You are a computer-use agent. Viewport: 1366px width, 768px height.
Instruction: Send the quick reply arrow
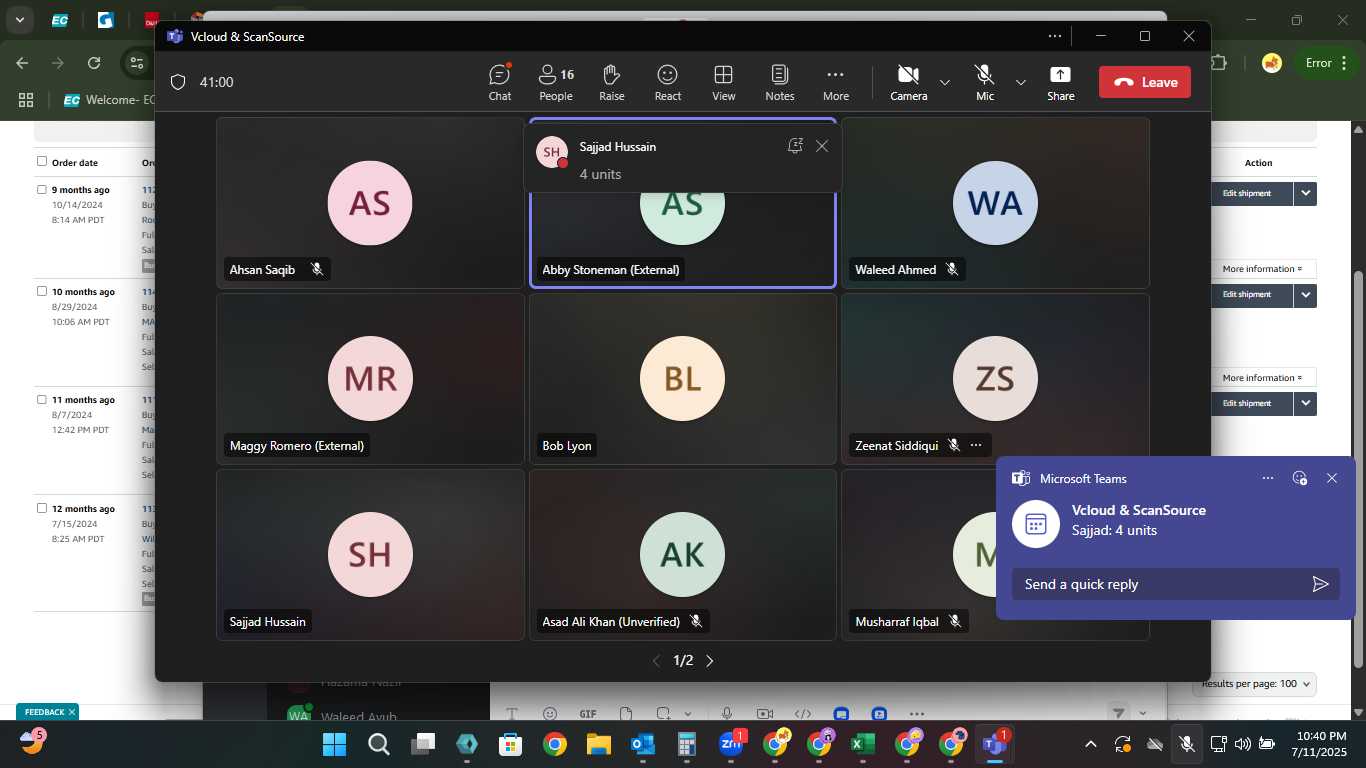tap(1321, 584)
